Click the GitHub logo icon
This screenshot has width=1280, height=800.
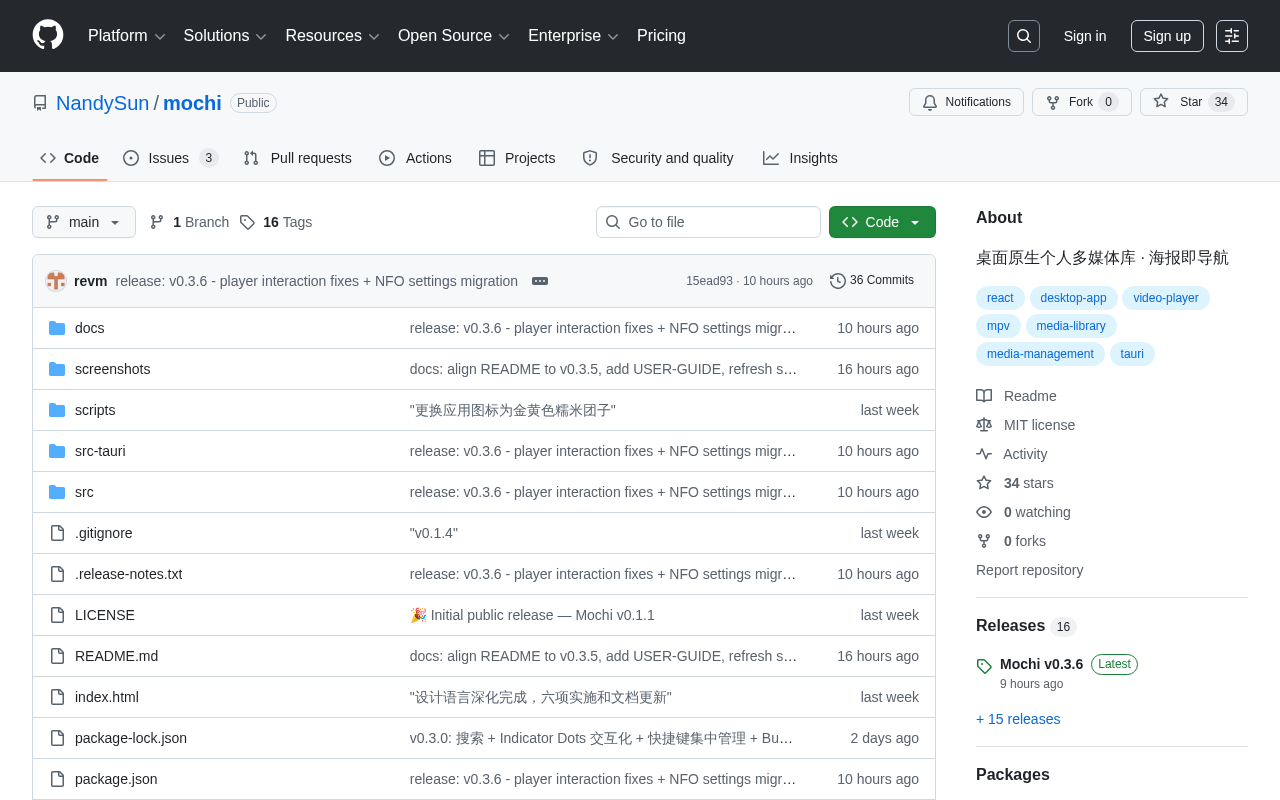pos(48,35)
